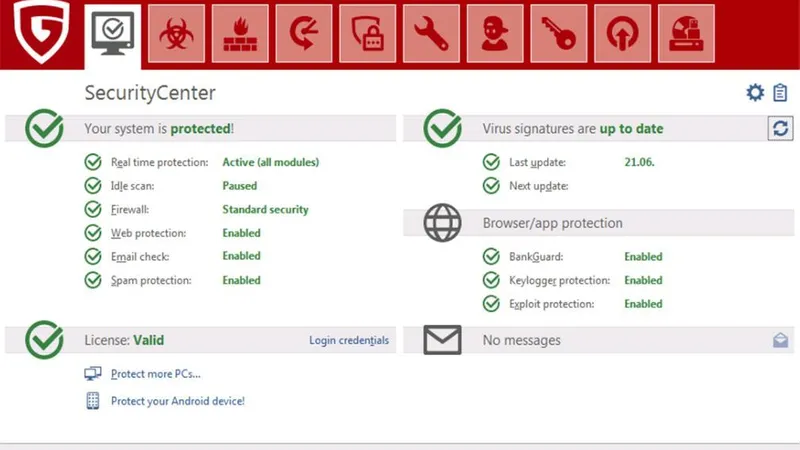Open the Firewall brick wall icon
This screenshot has height=450, width=800.
tap(240, 33)
